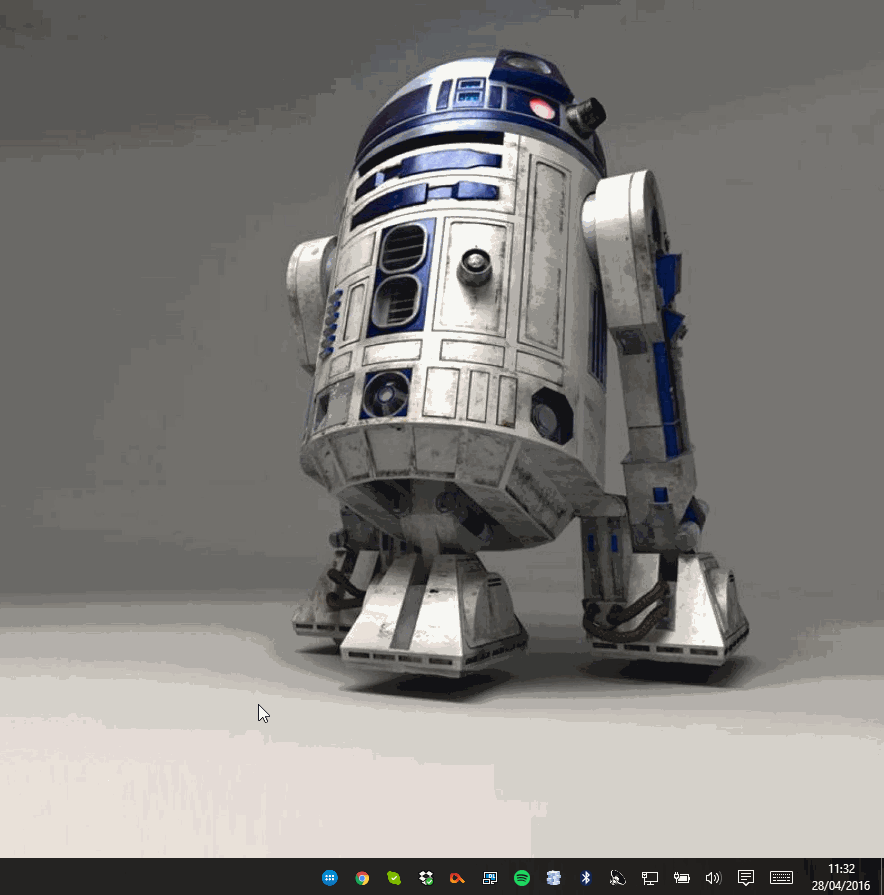Open the Action Center notifications icon

[745, 877]
